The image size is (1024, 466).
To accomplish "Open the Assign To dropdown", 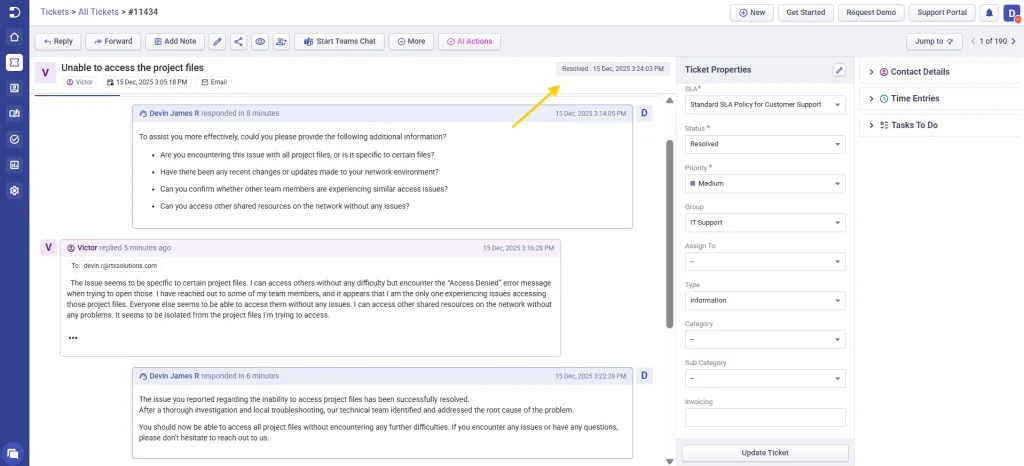I will click(x=765, y=262).
